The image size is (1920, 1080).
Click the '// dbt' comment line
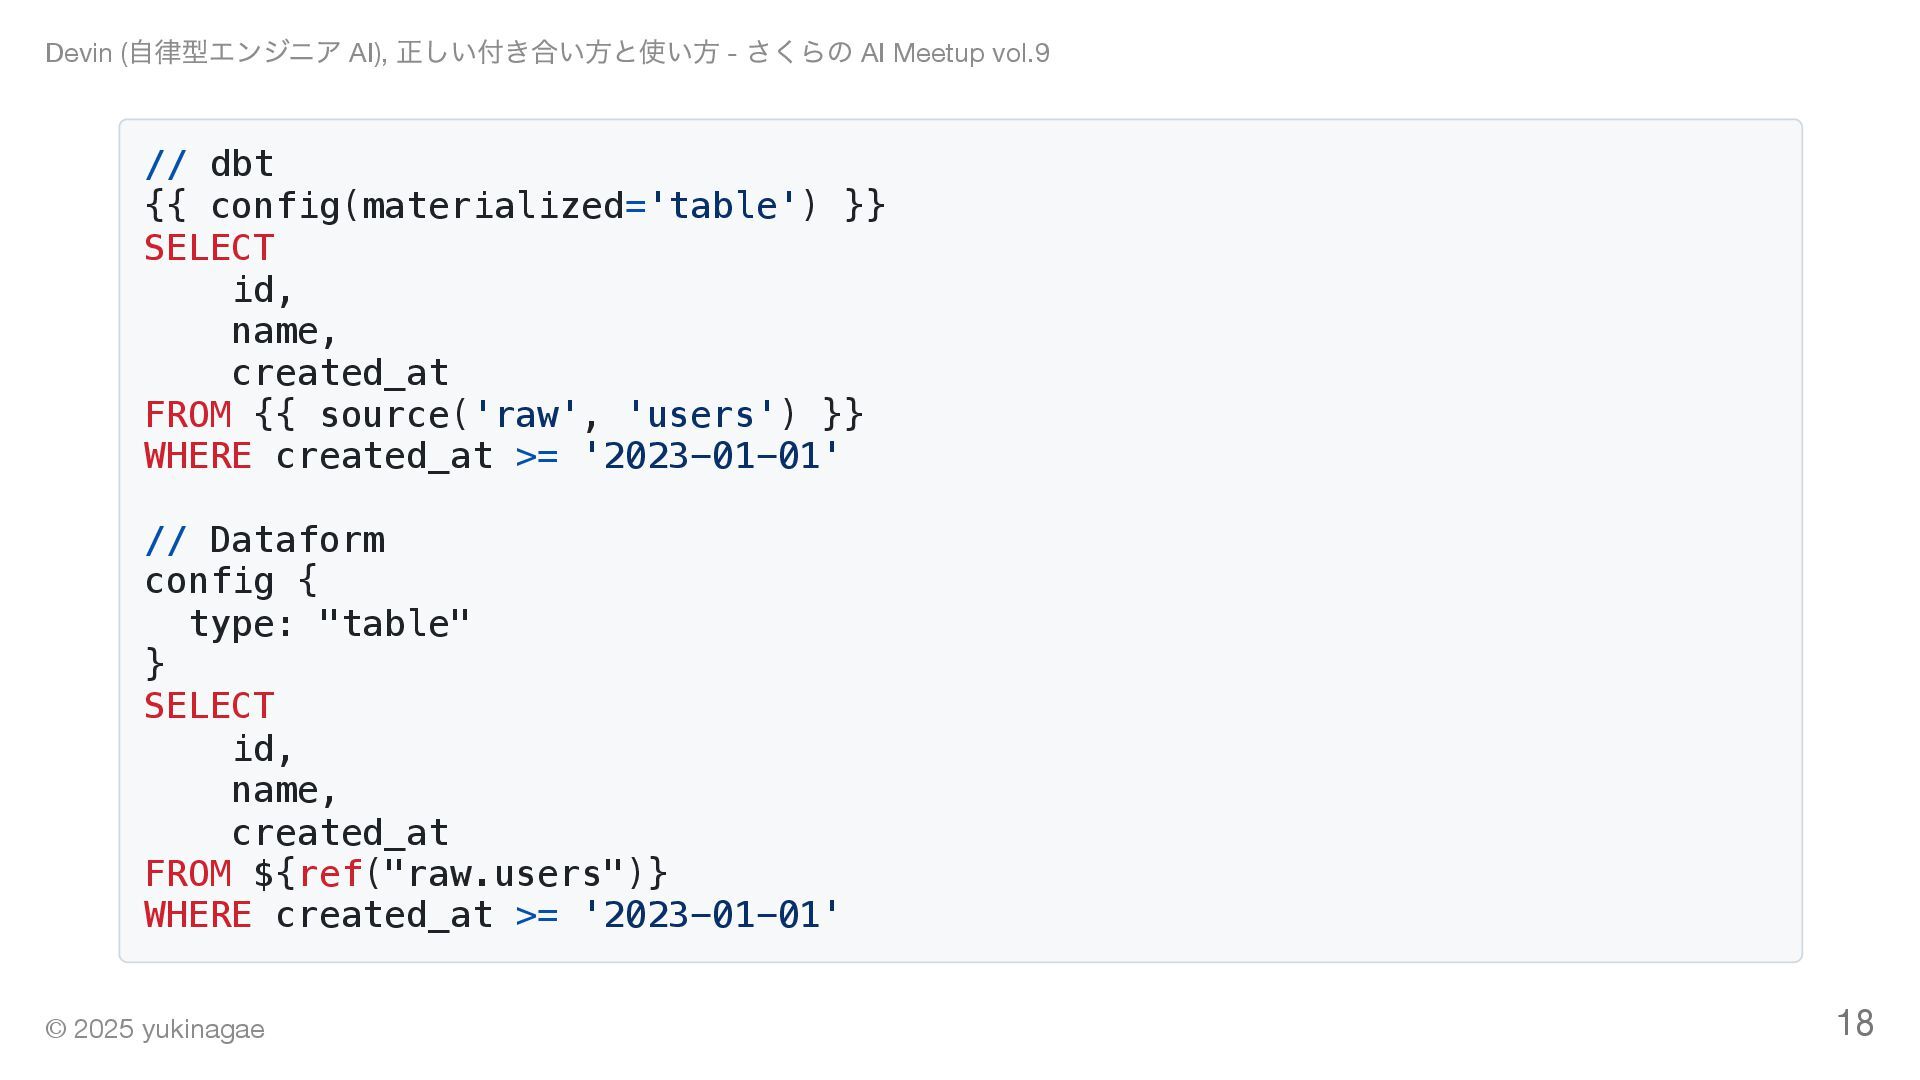[209, 163]
